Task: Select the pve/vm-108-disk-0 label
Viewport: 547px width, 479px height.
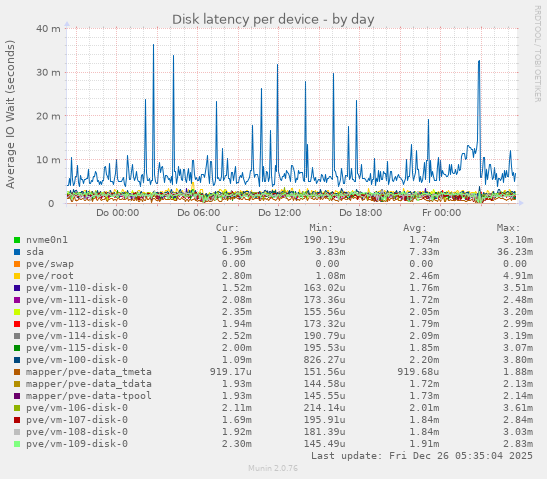Action: [x=77, y=432]
